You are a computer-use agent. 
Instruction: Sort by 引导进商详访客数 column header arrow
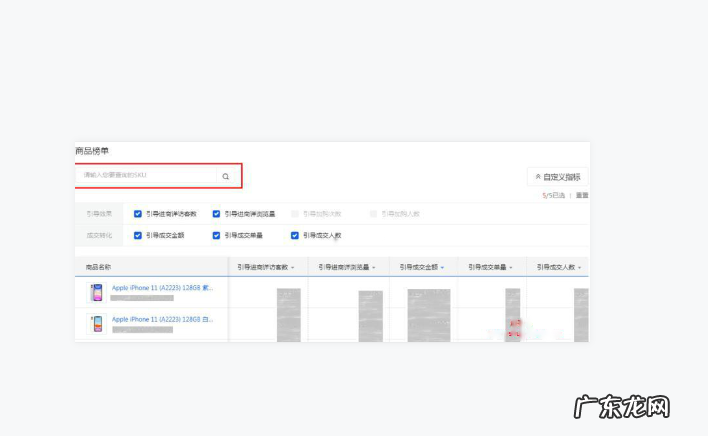(x=293, y=268)
